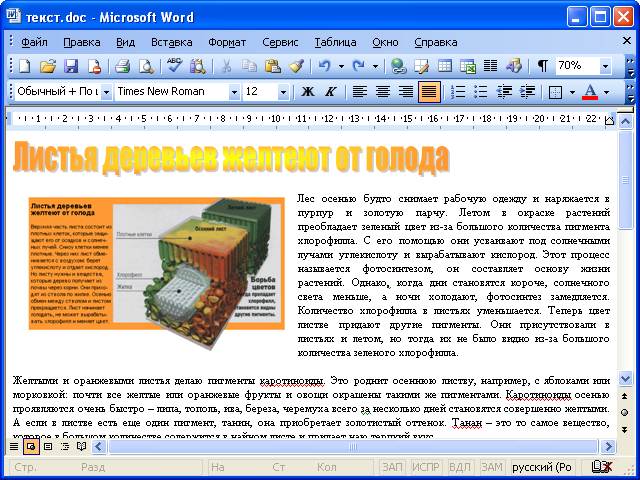Open Tables and Borders toolbar icon
Viewport: 640px width, 480px height.
coord(421,66)
